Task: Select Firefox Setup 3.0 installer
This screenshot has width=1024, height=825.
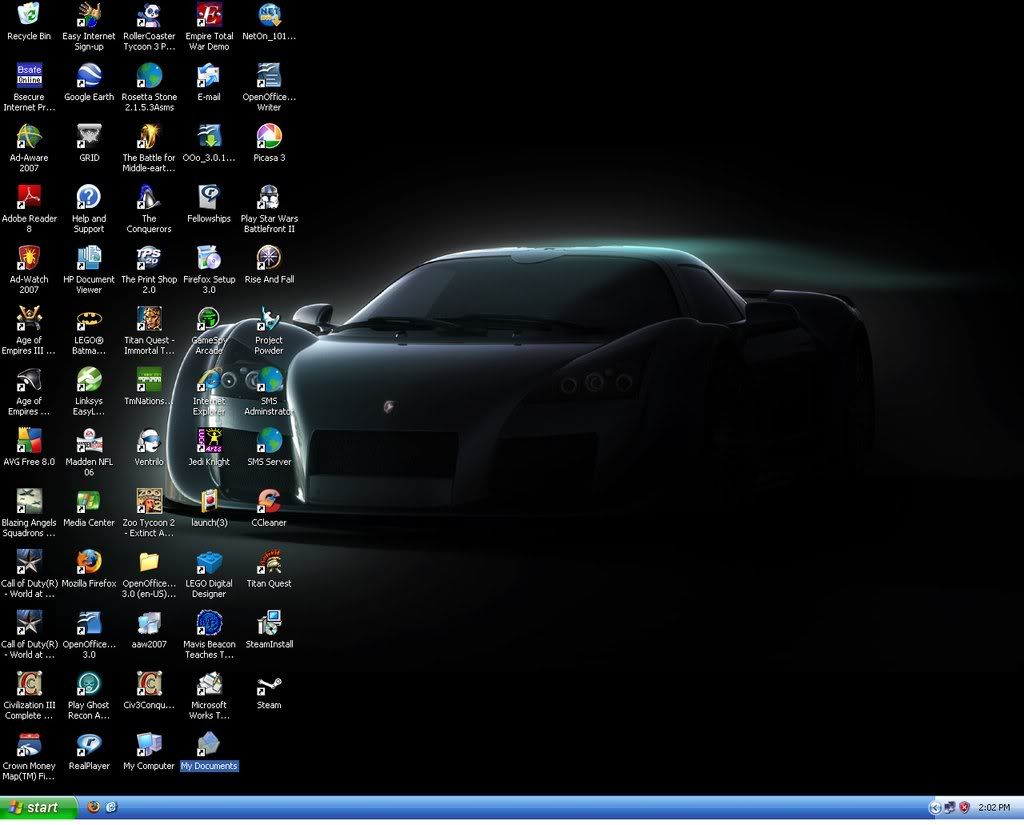Action: point(209,258)
